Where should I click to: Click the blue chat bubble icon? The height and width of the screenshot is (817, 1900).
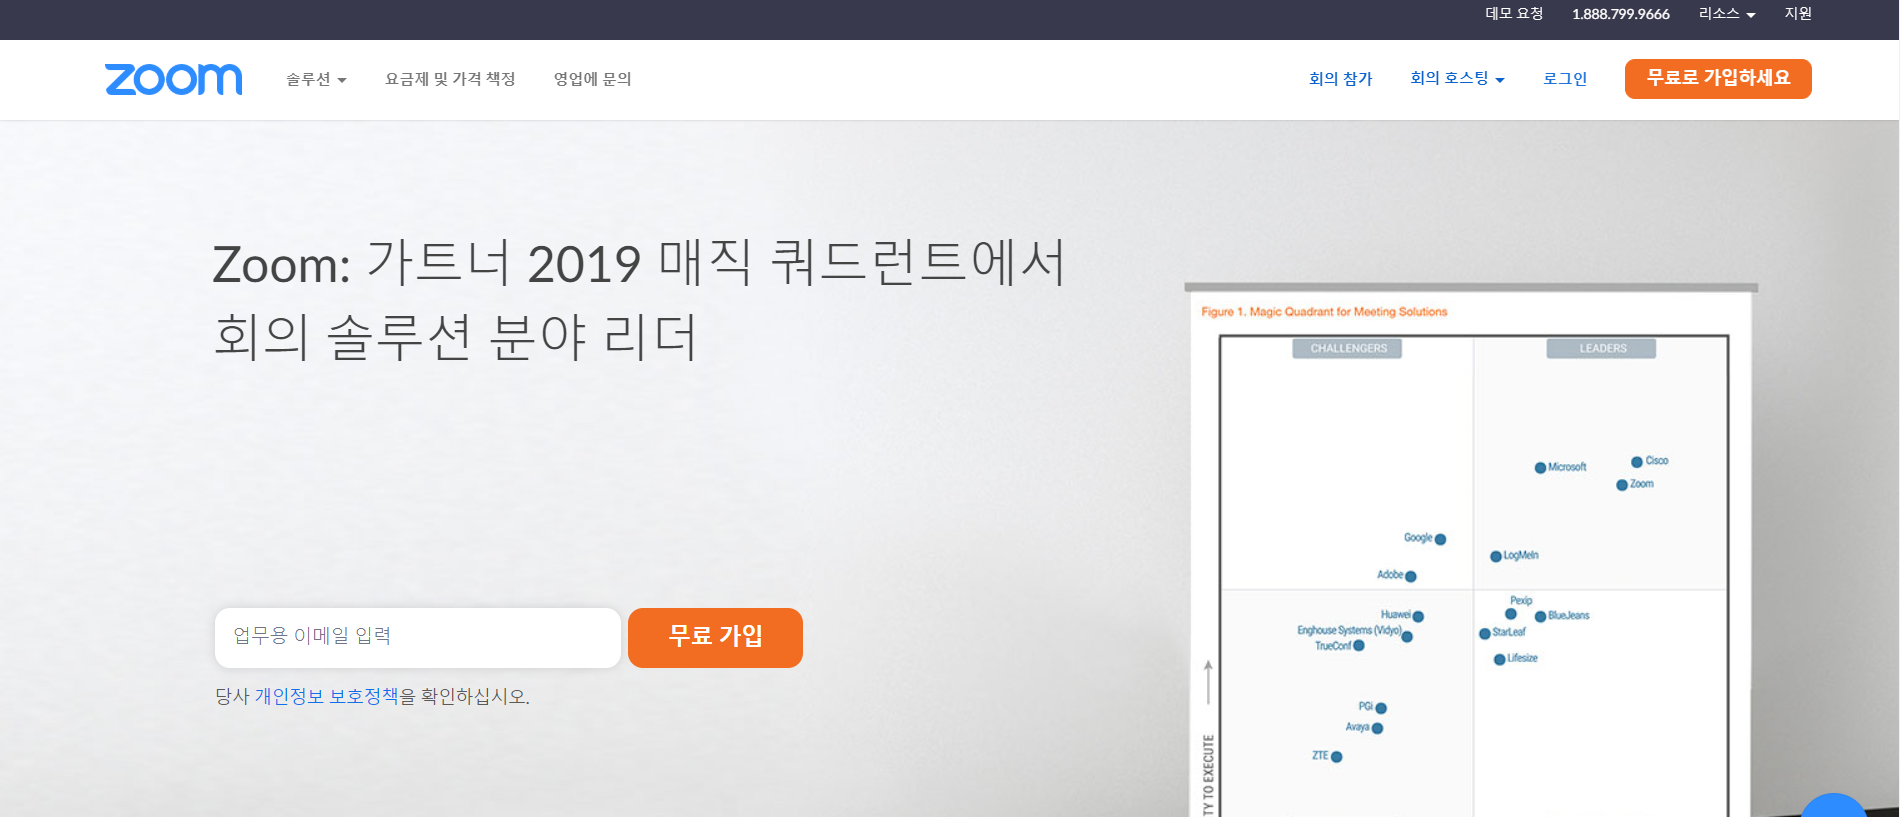1833,806
